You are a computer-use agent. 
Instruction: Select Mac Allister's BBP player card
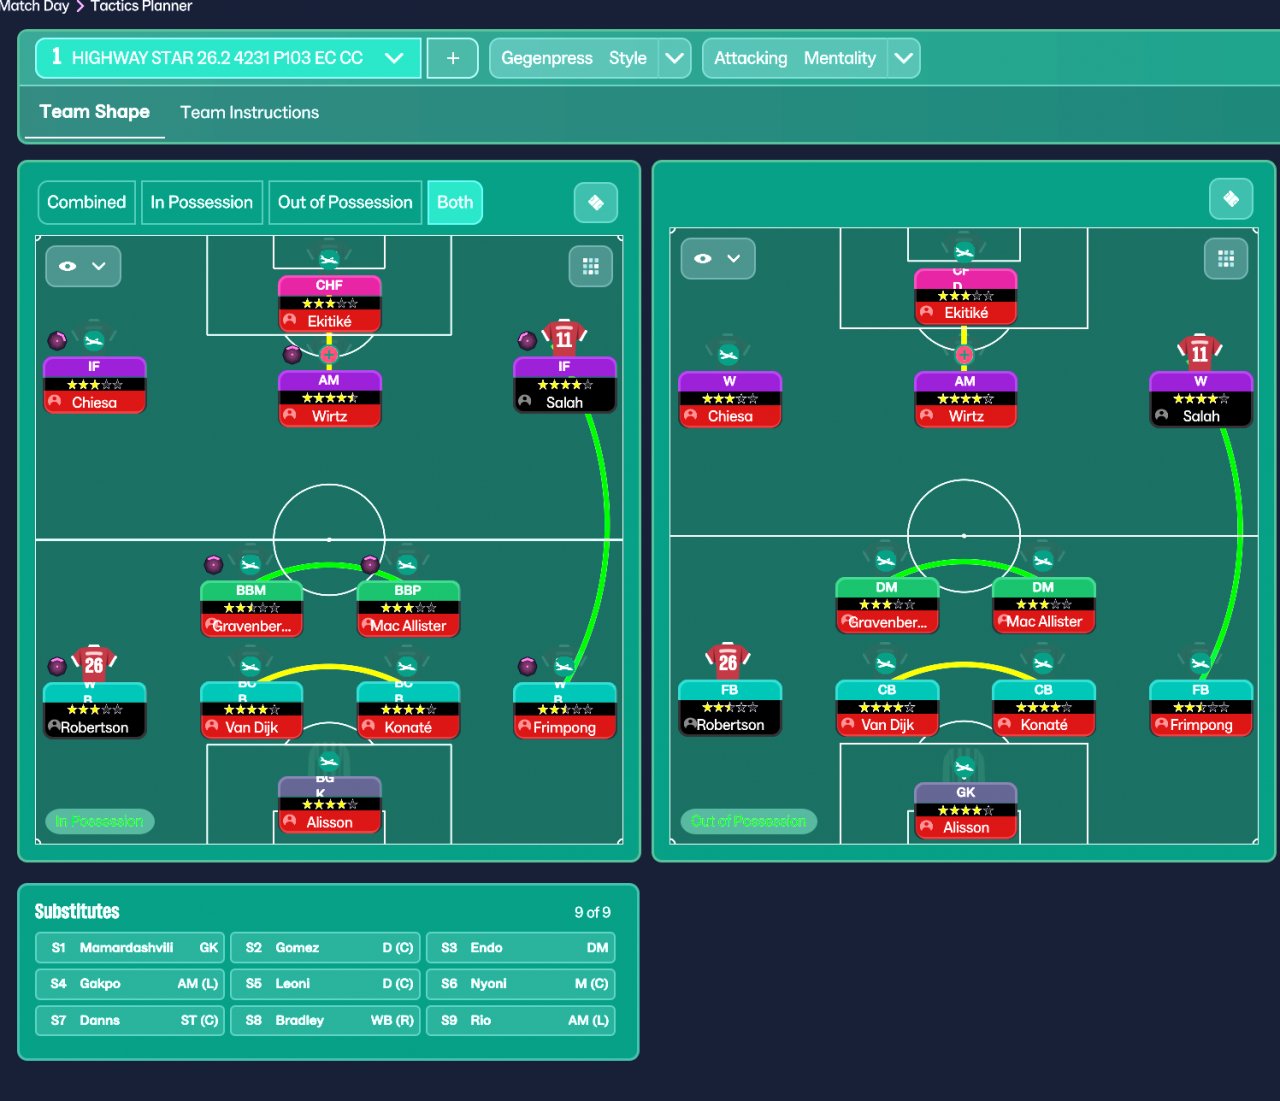[x=408, y=609]
